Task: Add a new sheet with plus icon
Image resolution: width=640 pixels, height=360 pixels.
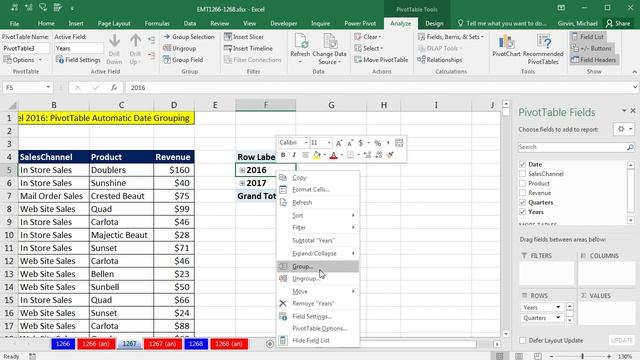Action: (269, 344)
